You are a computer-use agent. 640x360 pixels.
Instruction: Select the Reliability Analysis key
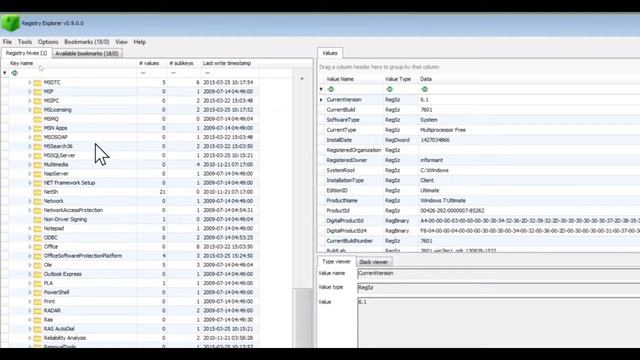pos(65,338)
